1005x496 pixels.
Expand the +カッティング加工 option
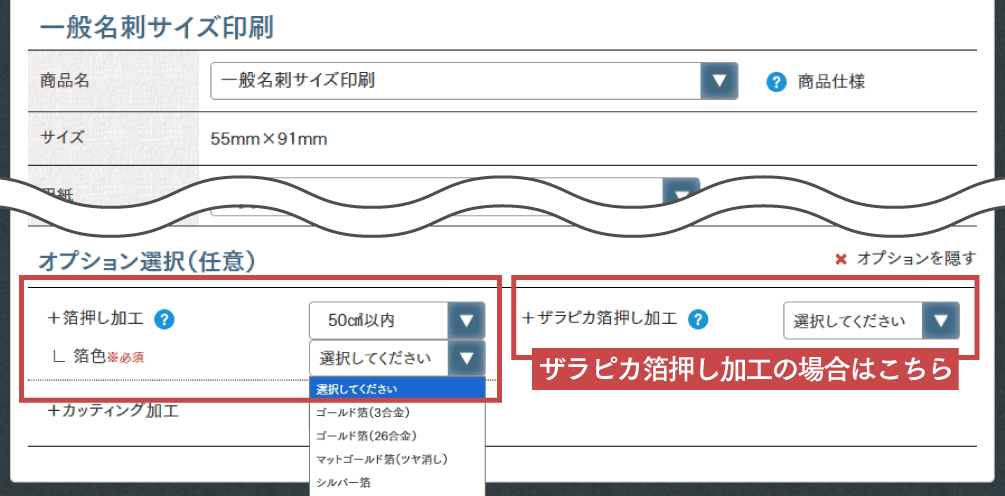(113, 410)
